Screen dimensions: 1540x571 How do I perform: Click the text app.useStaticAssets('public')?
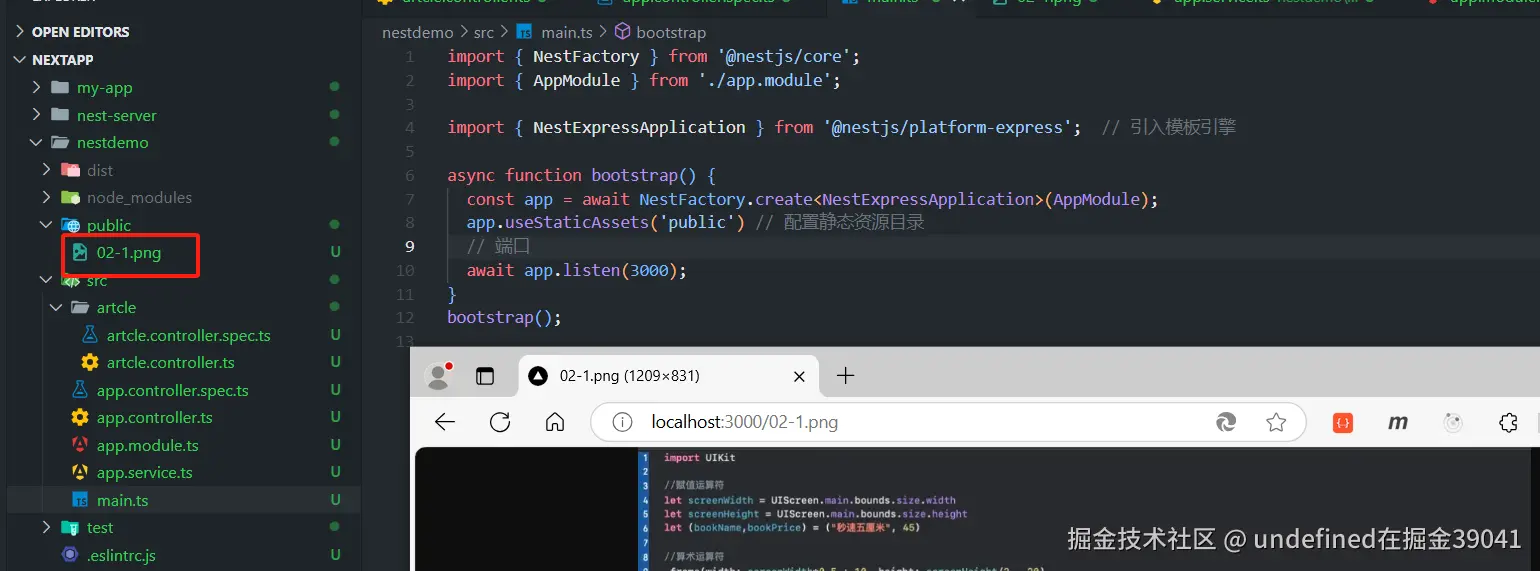click(605, 222)
